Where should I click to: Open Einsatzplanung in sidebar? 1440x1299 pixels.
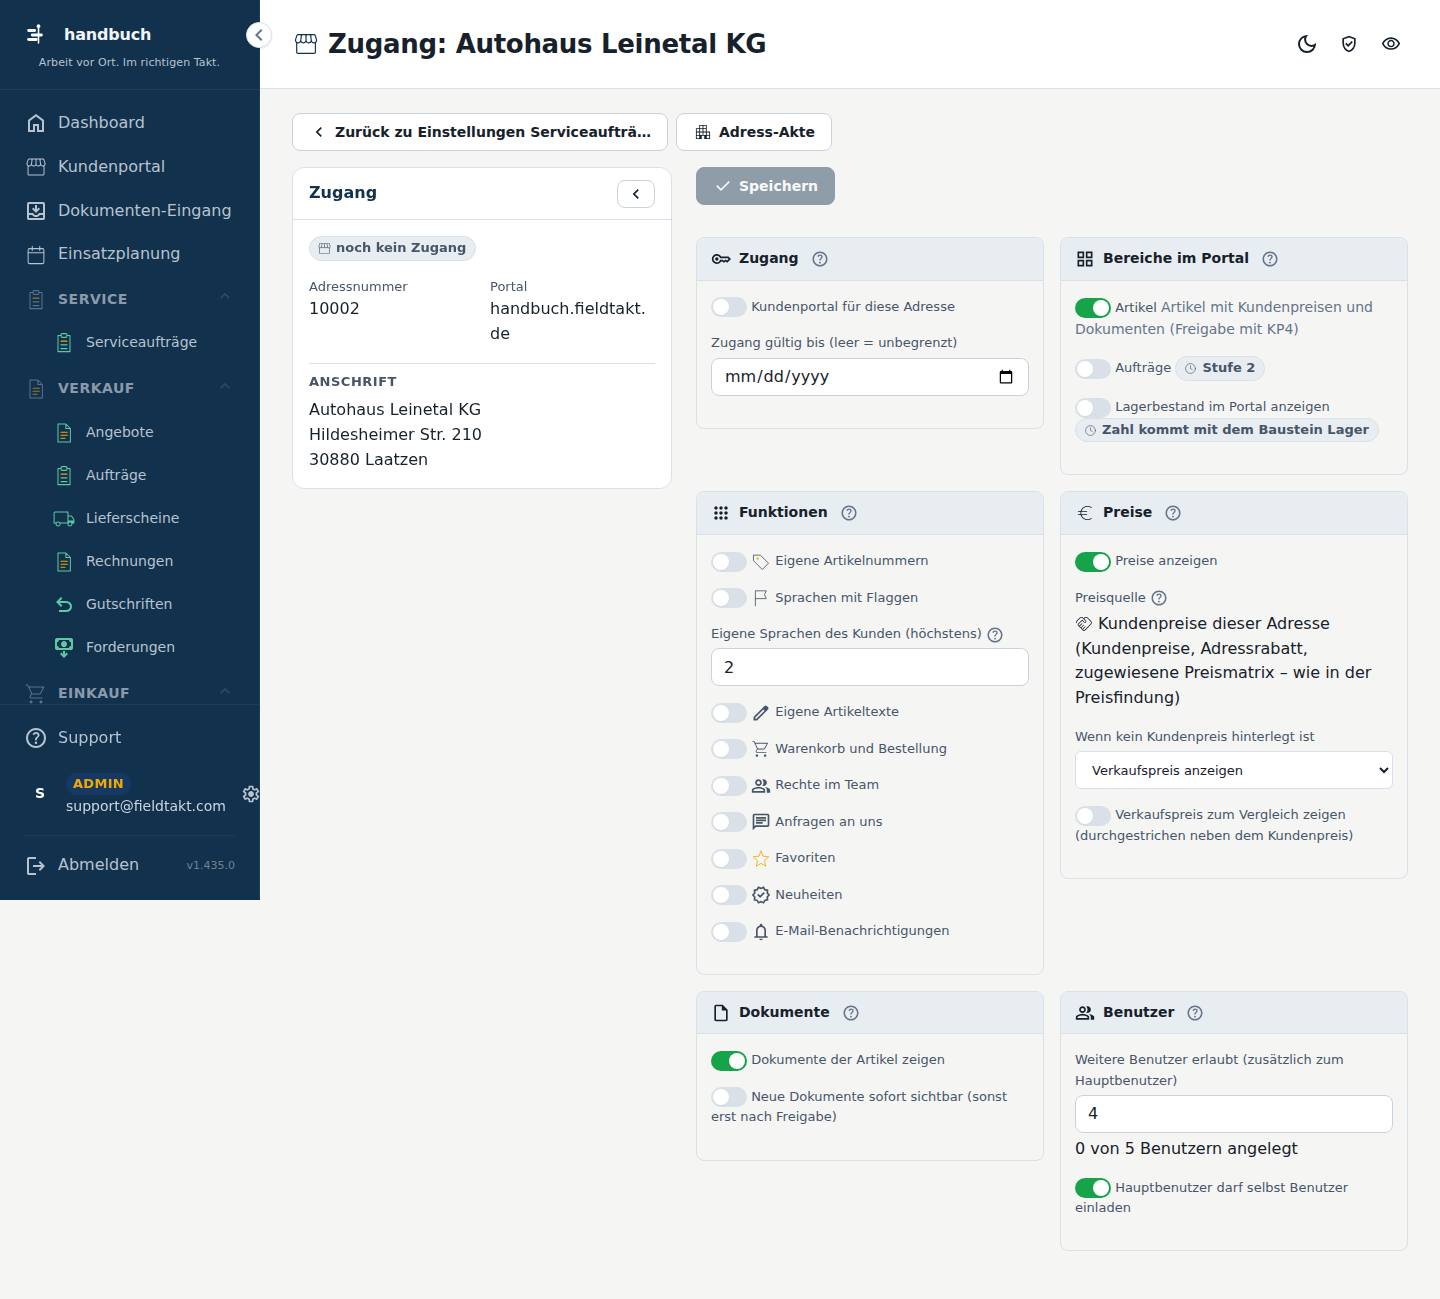coord(130,253)
